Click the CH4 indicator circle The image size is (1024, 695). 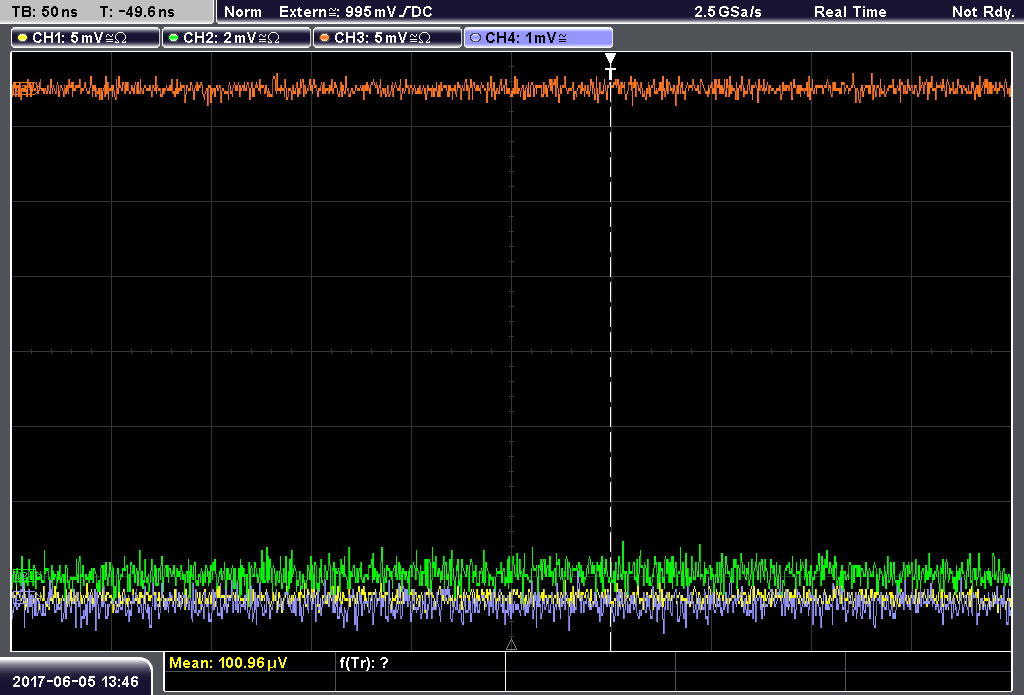(475, 38)
